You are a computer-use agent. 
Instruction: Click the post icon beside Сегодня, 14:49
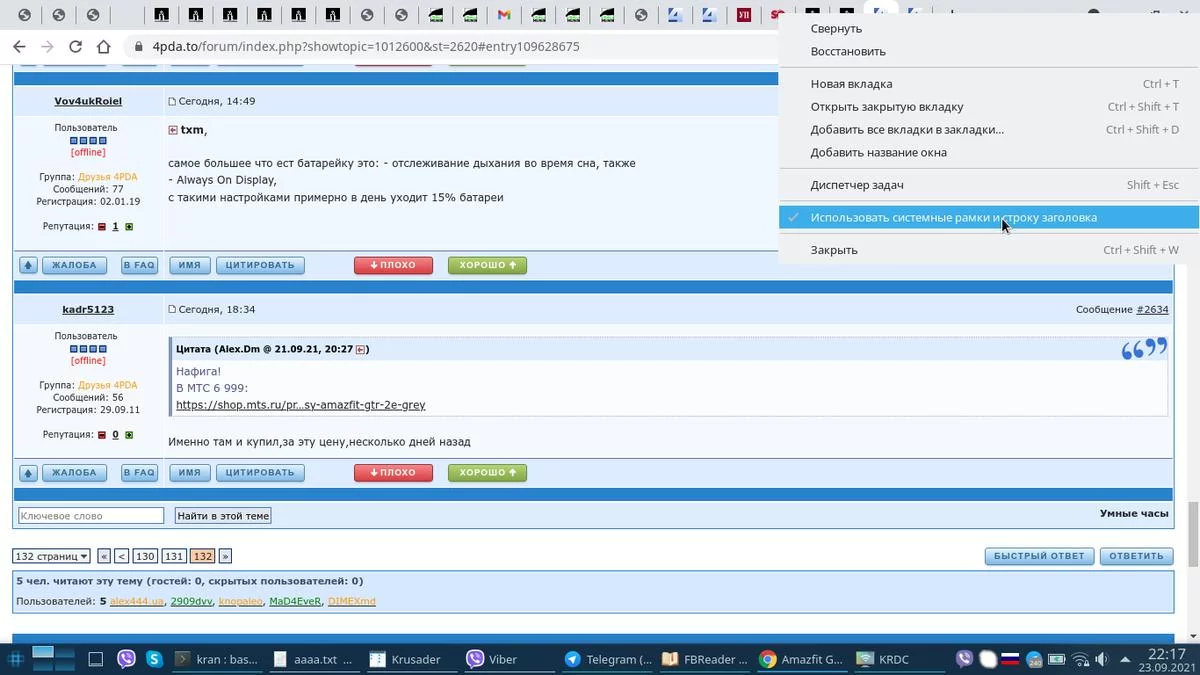point(172,102)
